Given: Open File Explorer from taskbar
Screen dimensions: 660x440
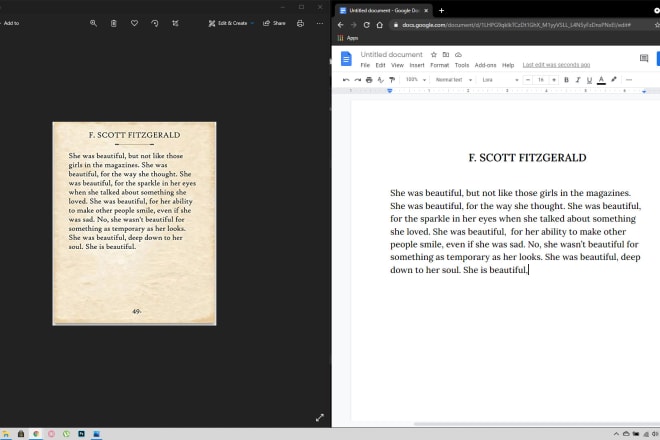Looking at the screenshot, I should pos(5,434).
